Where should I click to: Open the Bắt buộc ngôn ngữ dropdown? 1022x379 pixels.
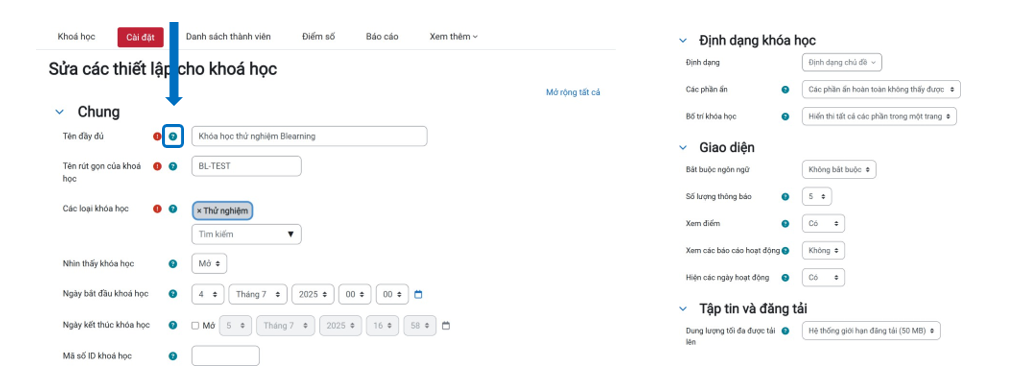[x=840, y=170]
